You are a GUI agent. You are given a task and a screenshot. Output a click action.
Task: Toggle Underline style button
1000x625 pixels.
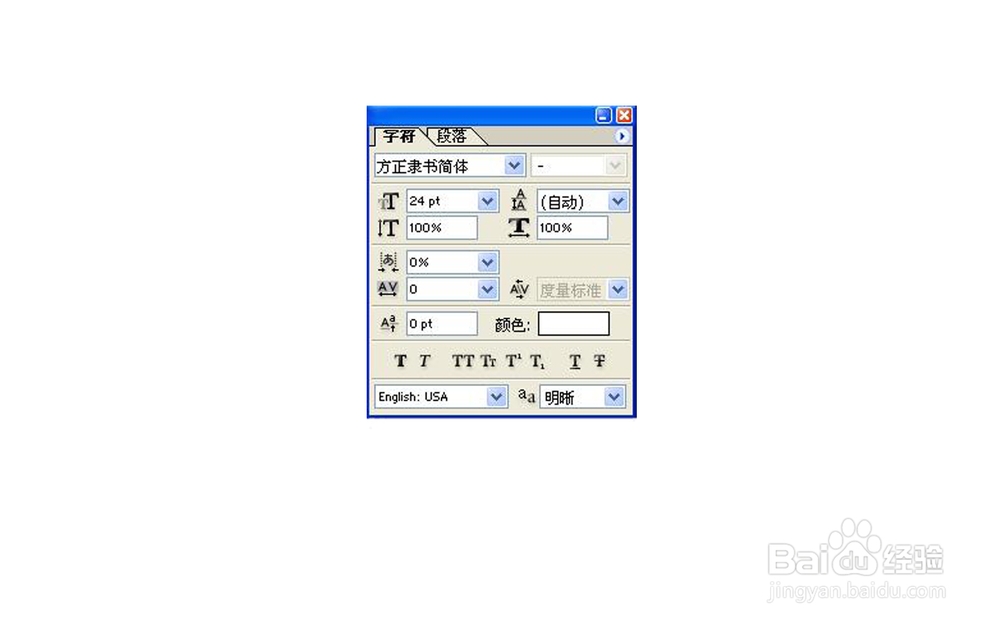point(575,362)
